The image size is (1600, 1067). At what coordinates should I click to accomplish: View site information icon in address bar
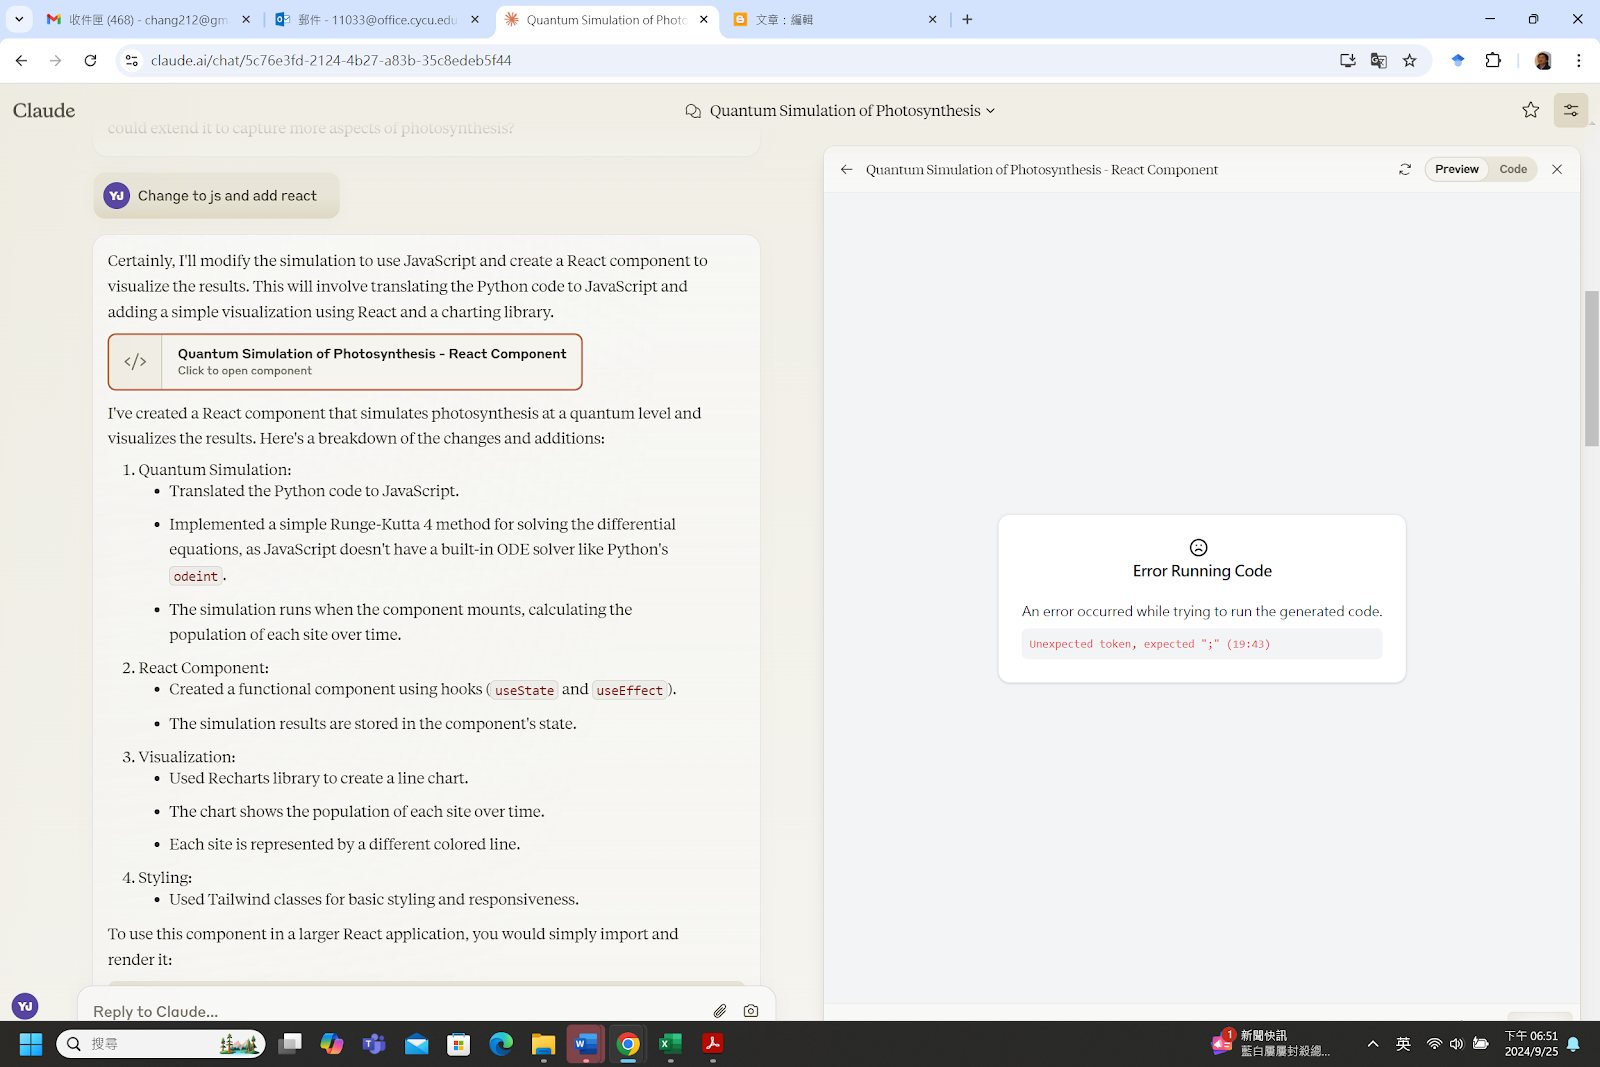131,61
